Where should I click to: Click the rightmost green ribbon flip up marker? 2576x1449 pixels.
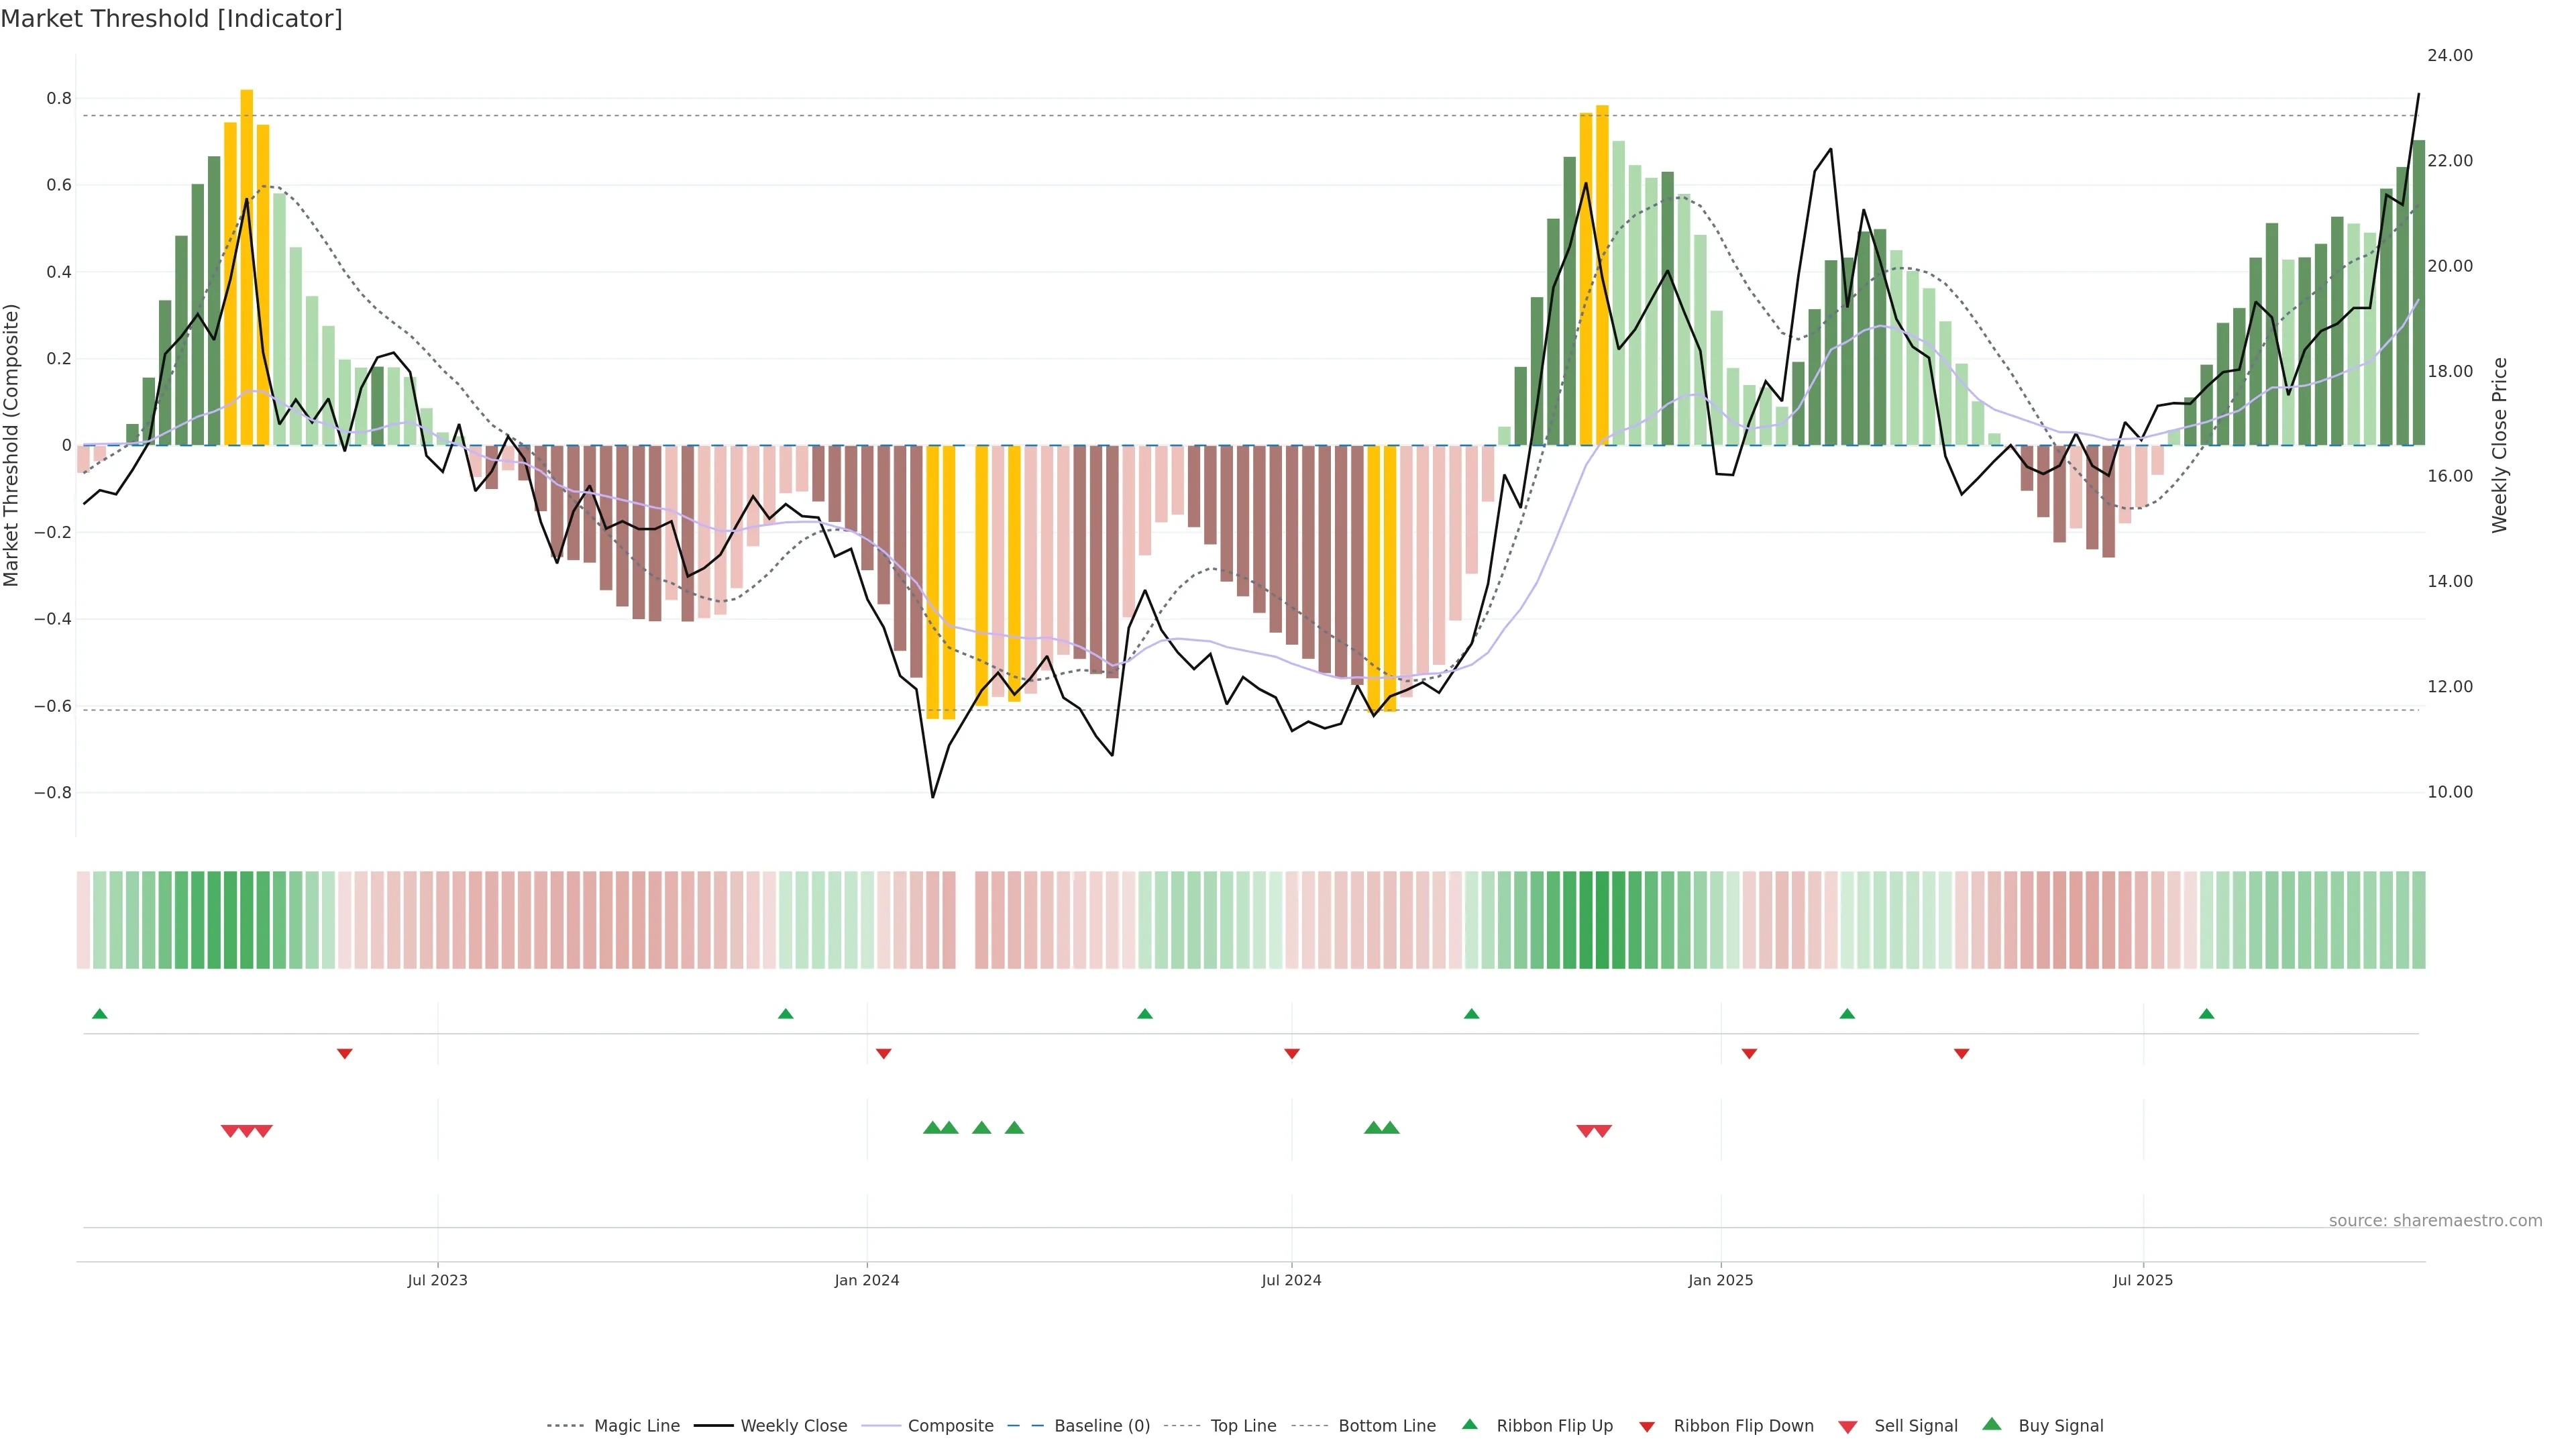(x=2206, y=1014)
